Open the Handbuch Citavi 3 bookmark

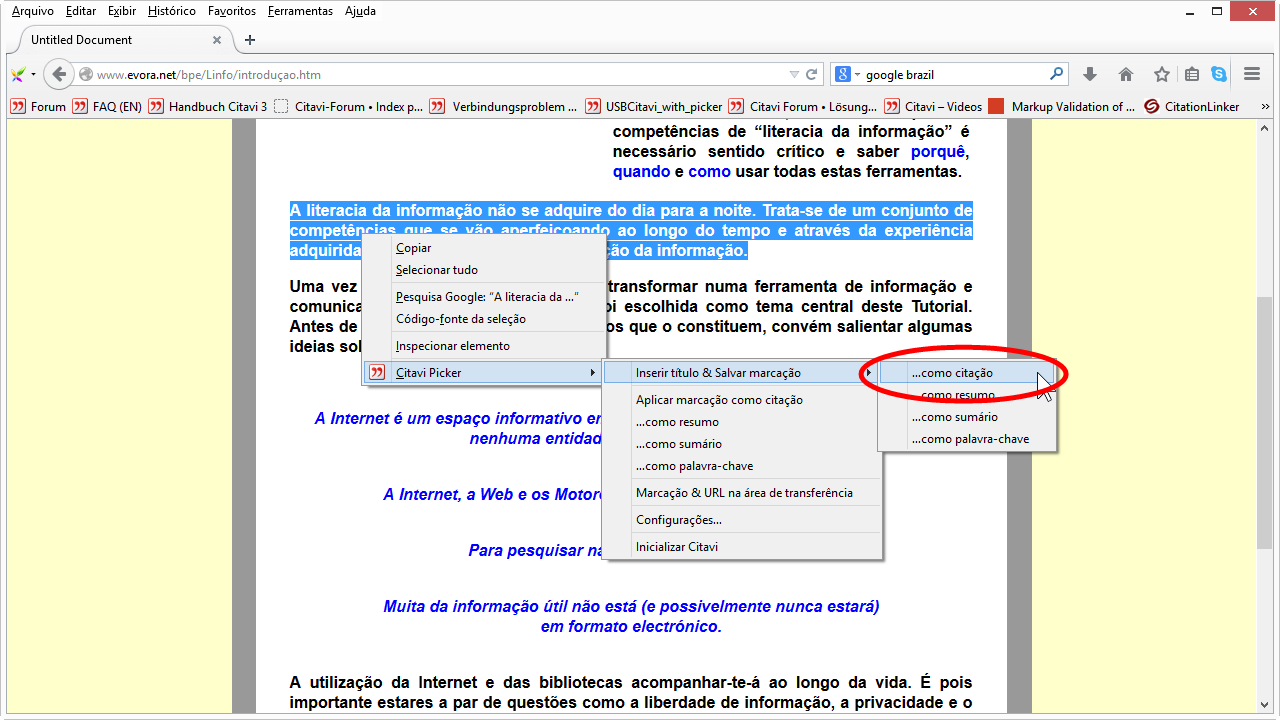208,106
